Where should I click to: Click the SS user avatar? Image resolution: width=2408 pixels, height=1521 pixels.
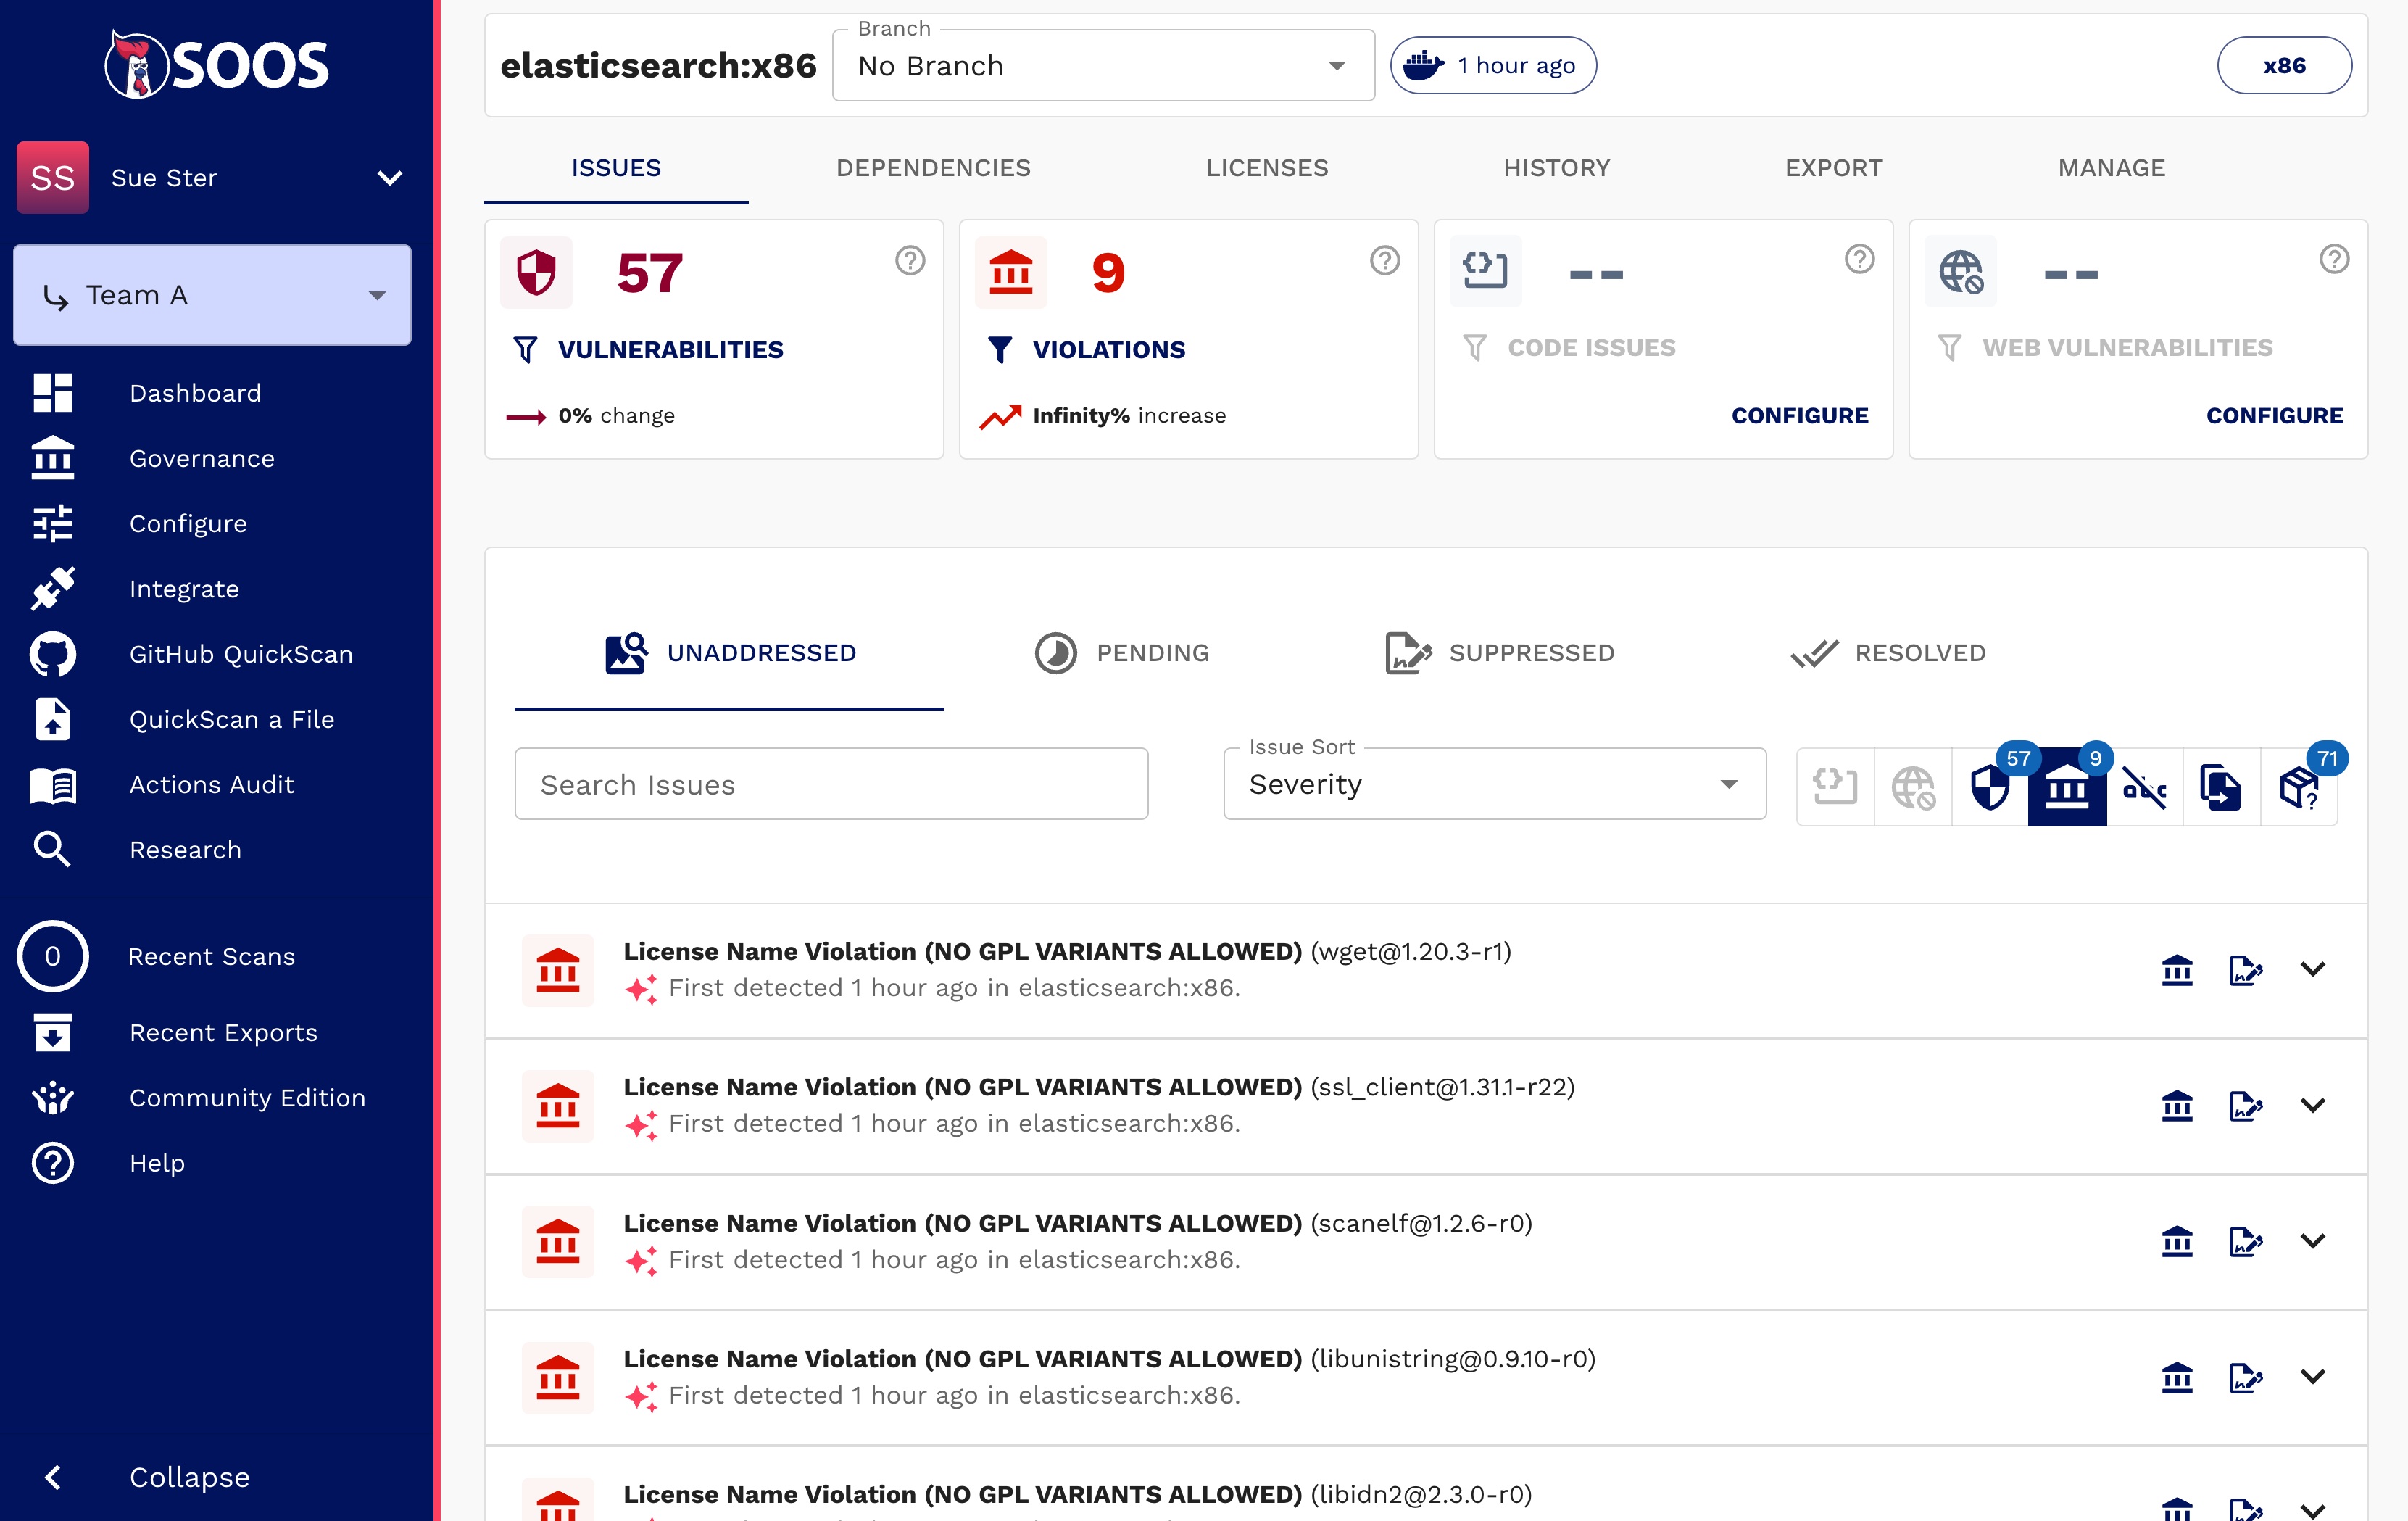(x=53, y=177)
